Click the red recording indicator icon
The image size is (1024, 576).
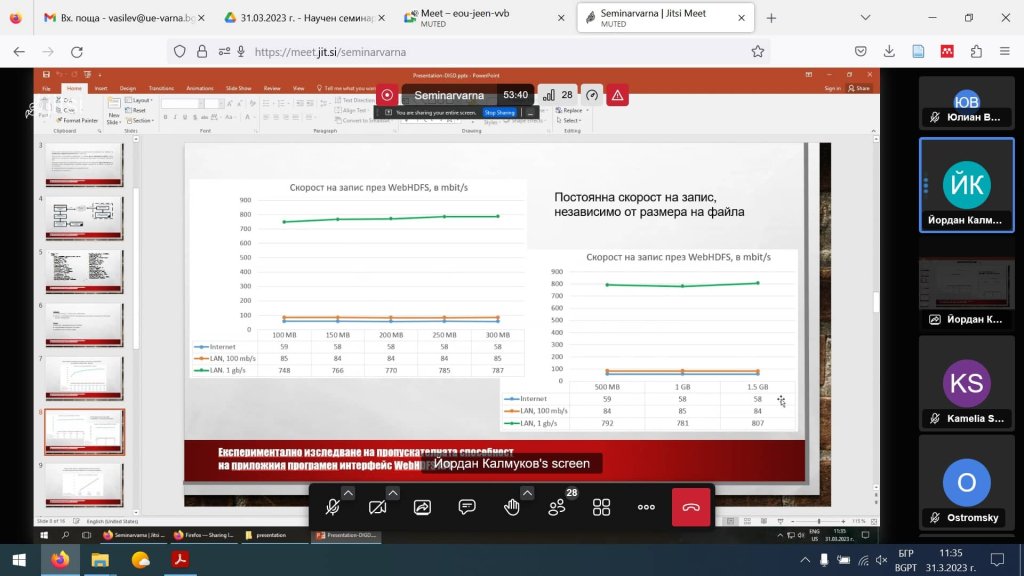coord(387,95)
